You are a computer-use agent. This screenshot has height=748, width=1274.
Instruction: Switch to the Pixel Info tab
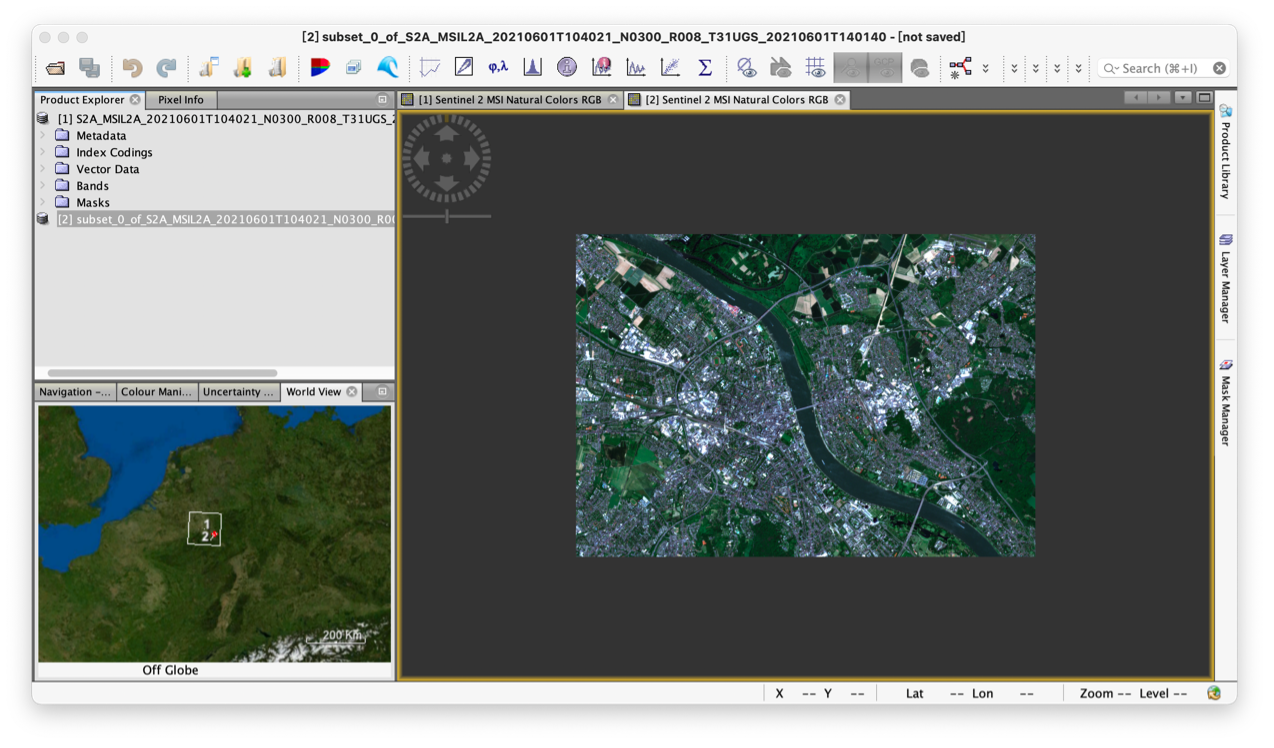point(181,100)
